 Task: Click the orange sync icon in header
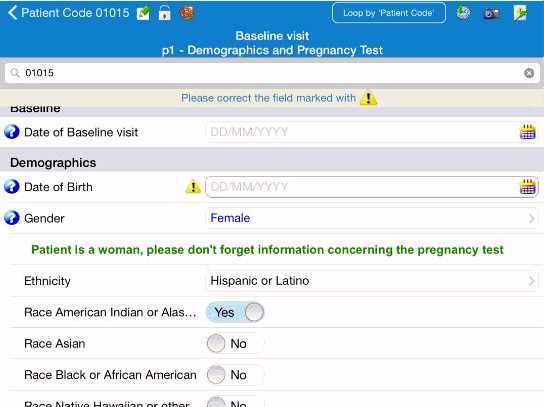(x=186, y=13)
